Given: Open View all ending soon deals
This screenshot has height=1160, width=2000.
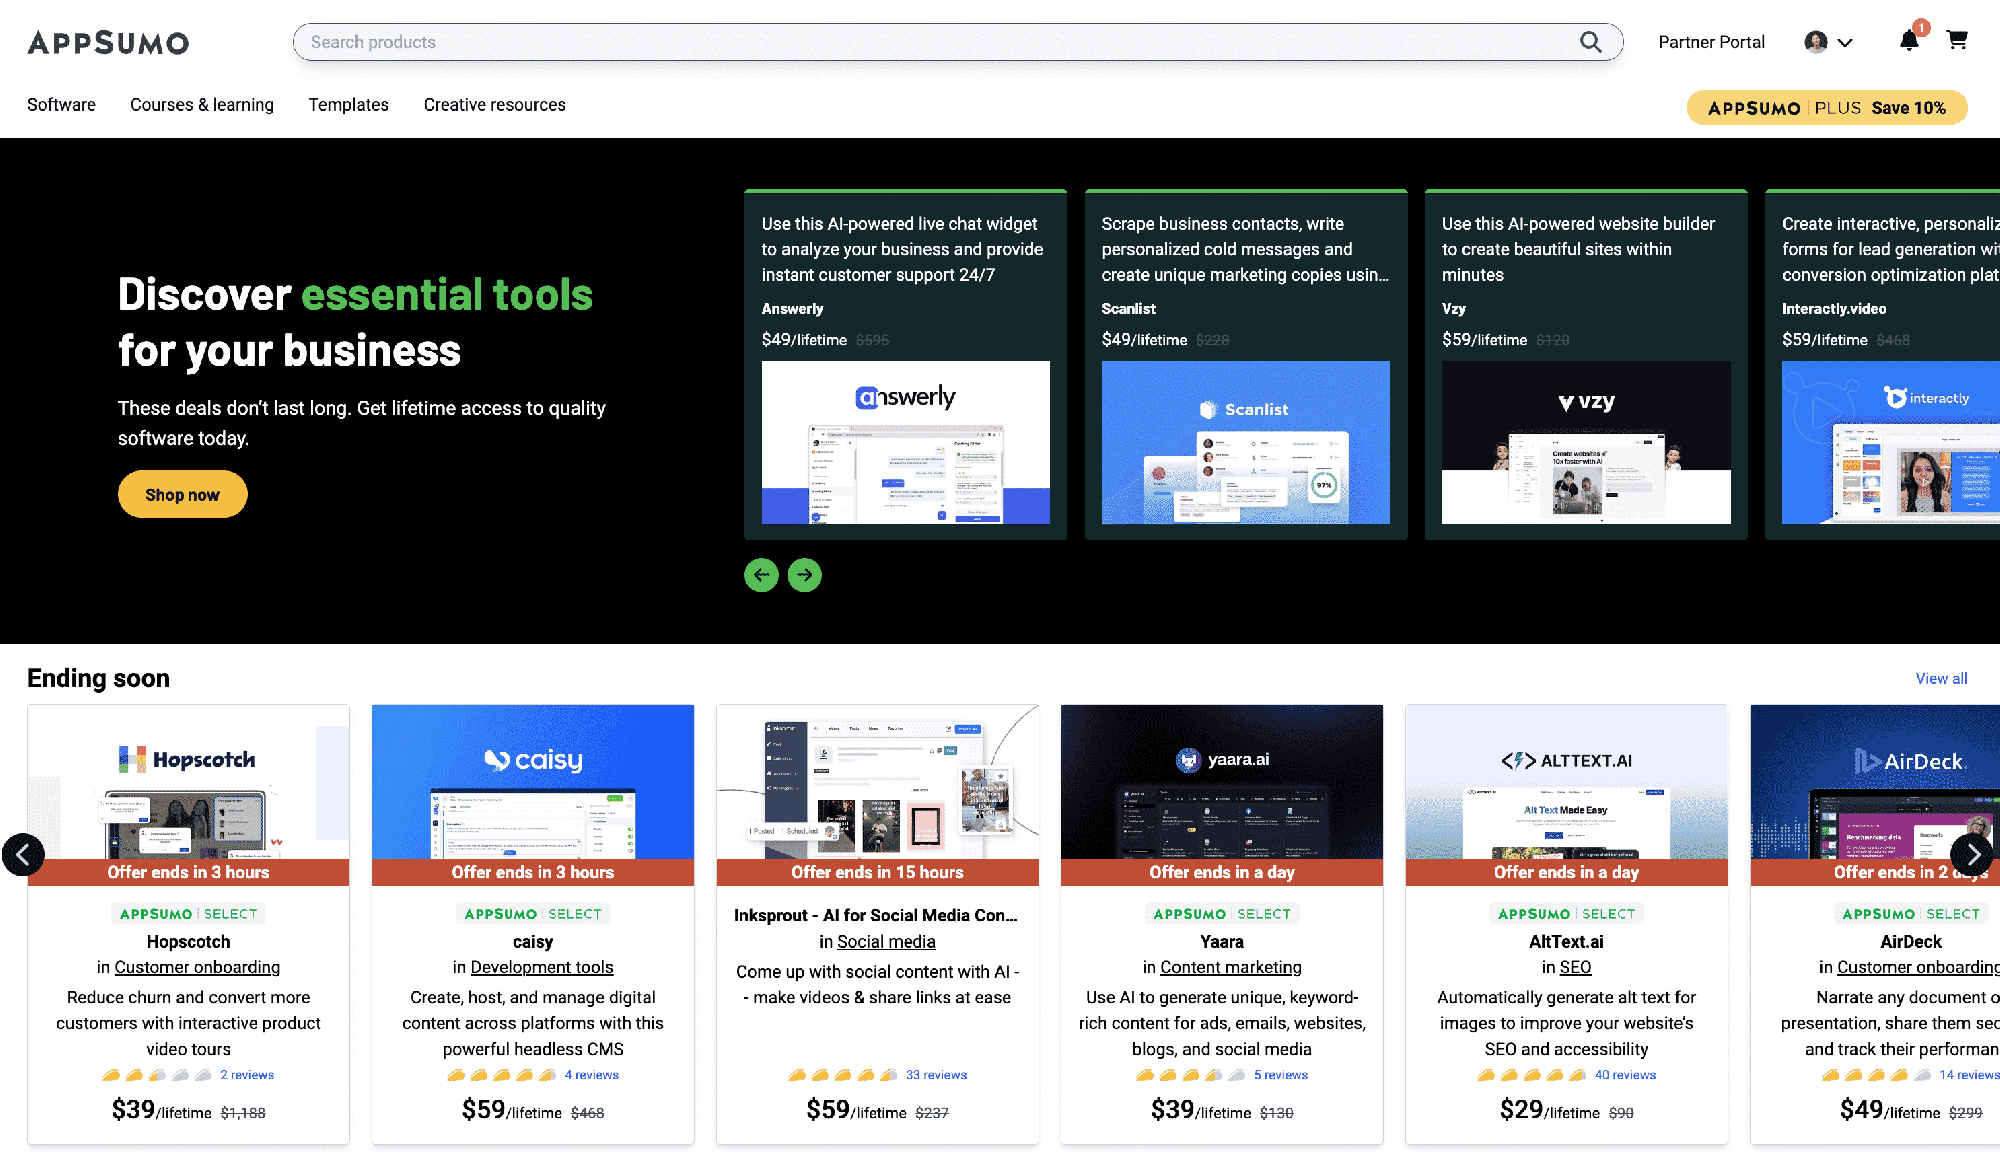Looking at the screenshot, I should [1941, 678].
